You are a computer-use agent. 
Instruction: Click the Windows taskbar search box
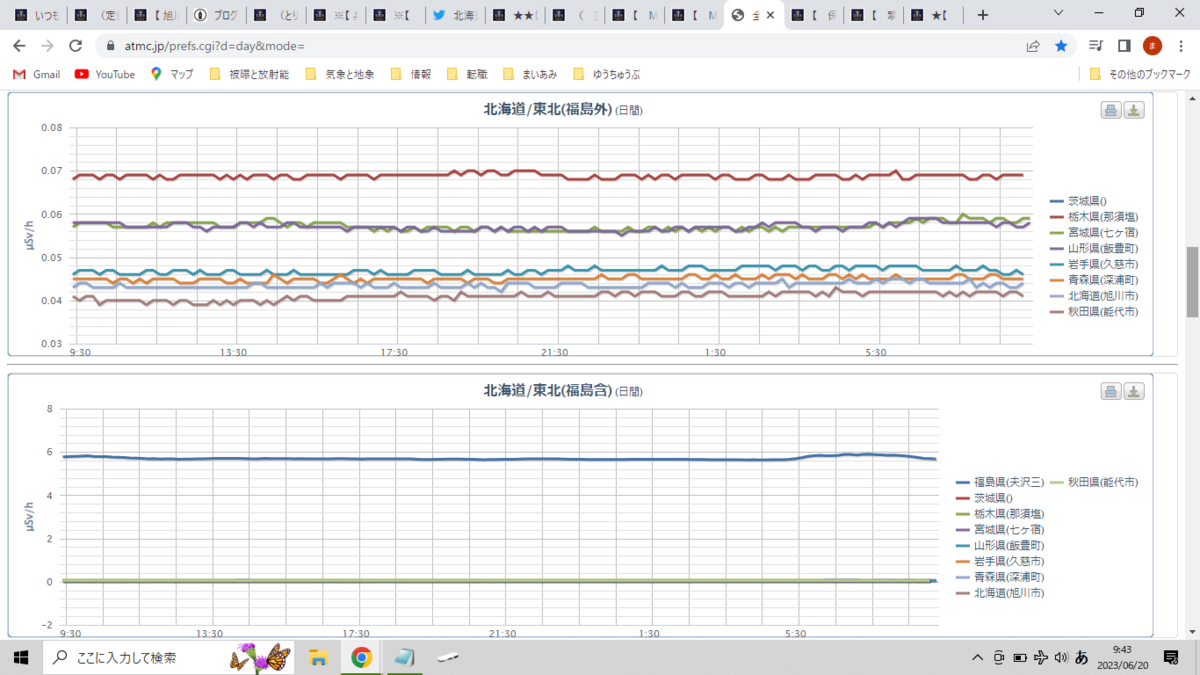170,657
